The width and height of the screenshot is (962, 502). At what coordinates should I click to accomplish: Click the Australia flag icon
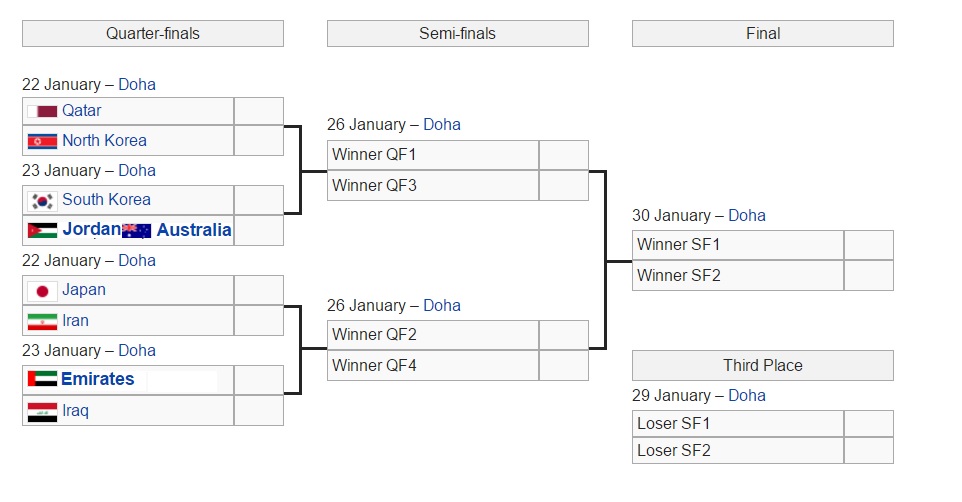click(136, 230)
